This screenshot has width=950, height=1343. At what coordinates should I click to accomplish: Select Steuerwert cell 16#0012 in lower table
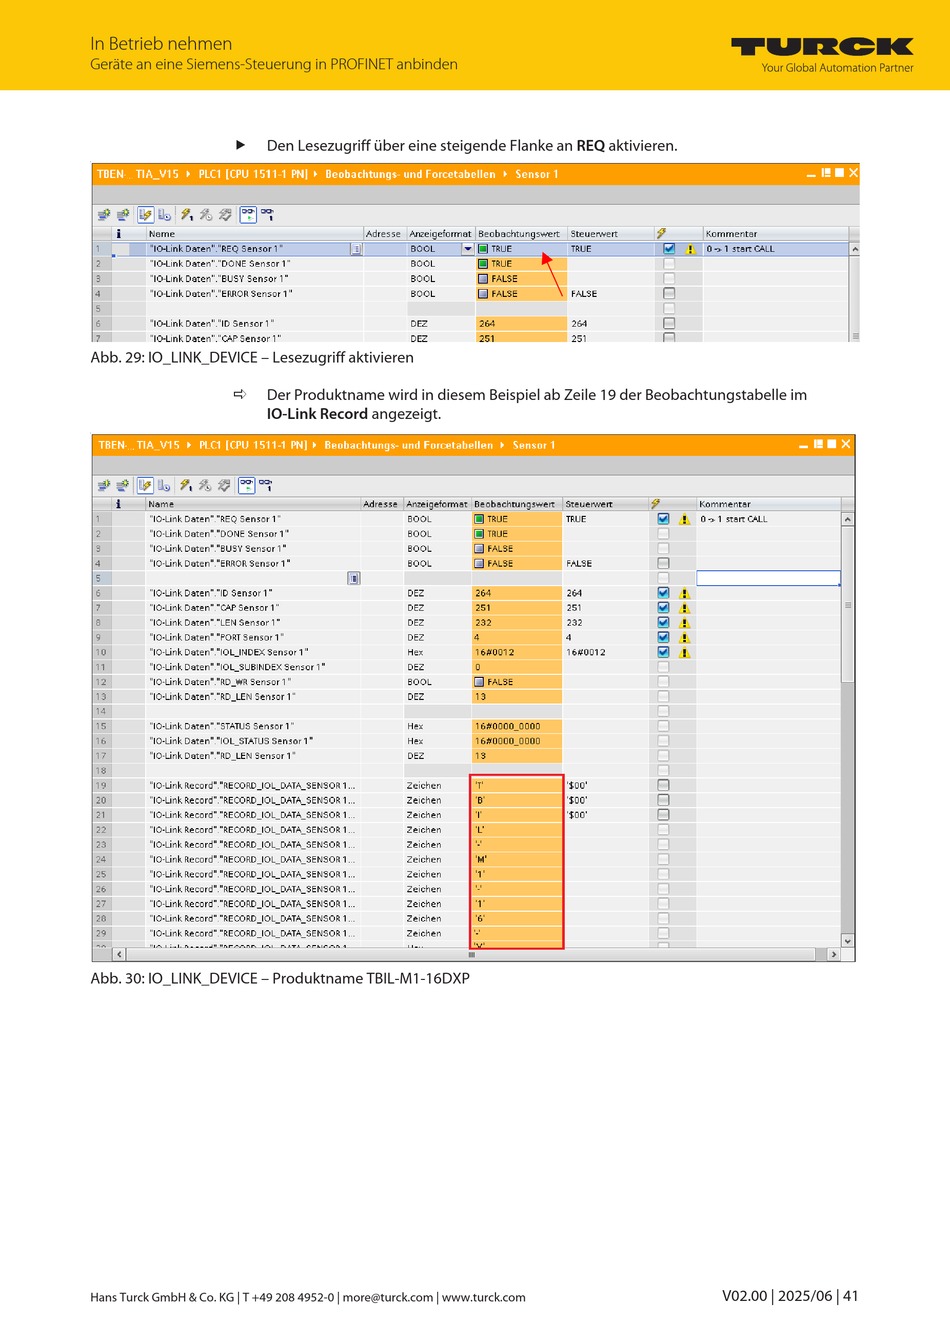604,652
